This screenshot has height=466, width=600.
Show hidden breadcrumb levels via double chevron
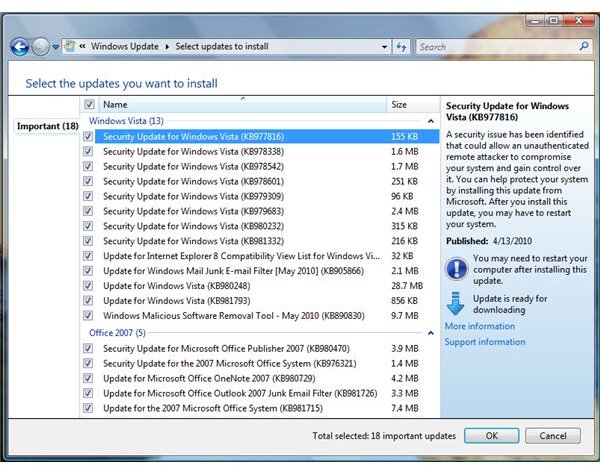tap(82, 46)
